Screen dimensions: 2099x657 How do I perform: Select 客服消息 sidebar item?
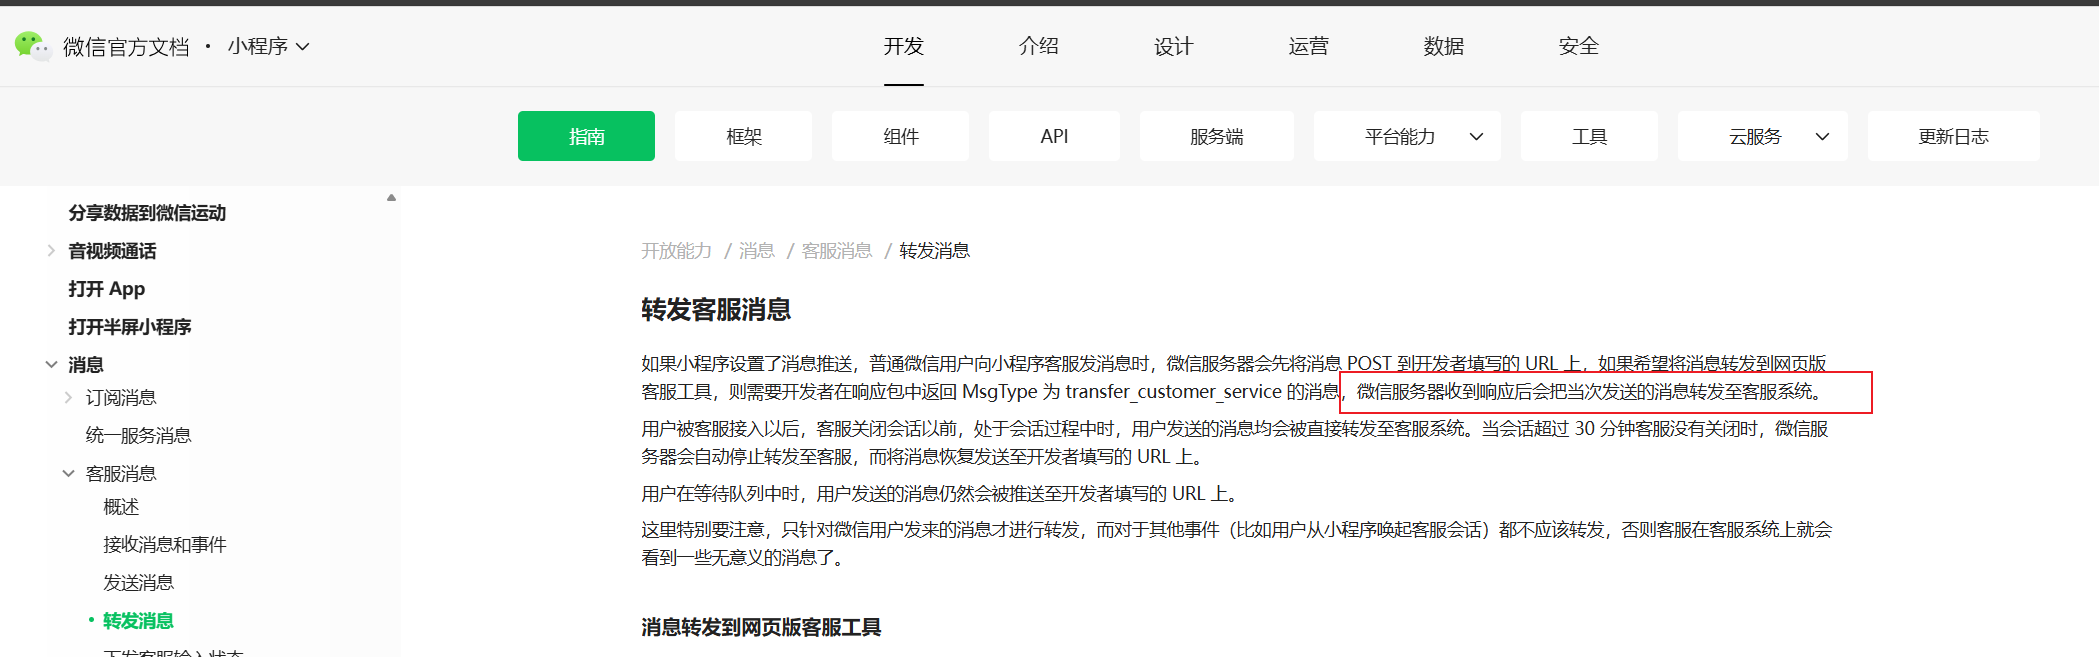click(x=121, y=474)
